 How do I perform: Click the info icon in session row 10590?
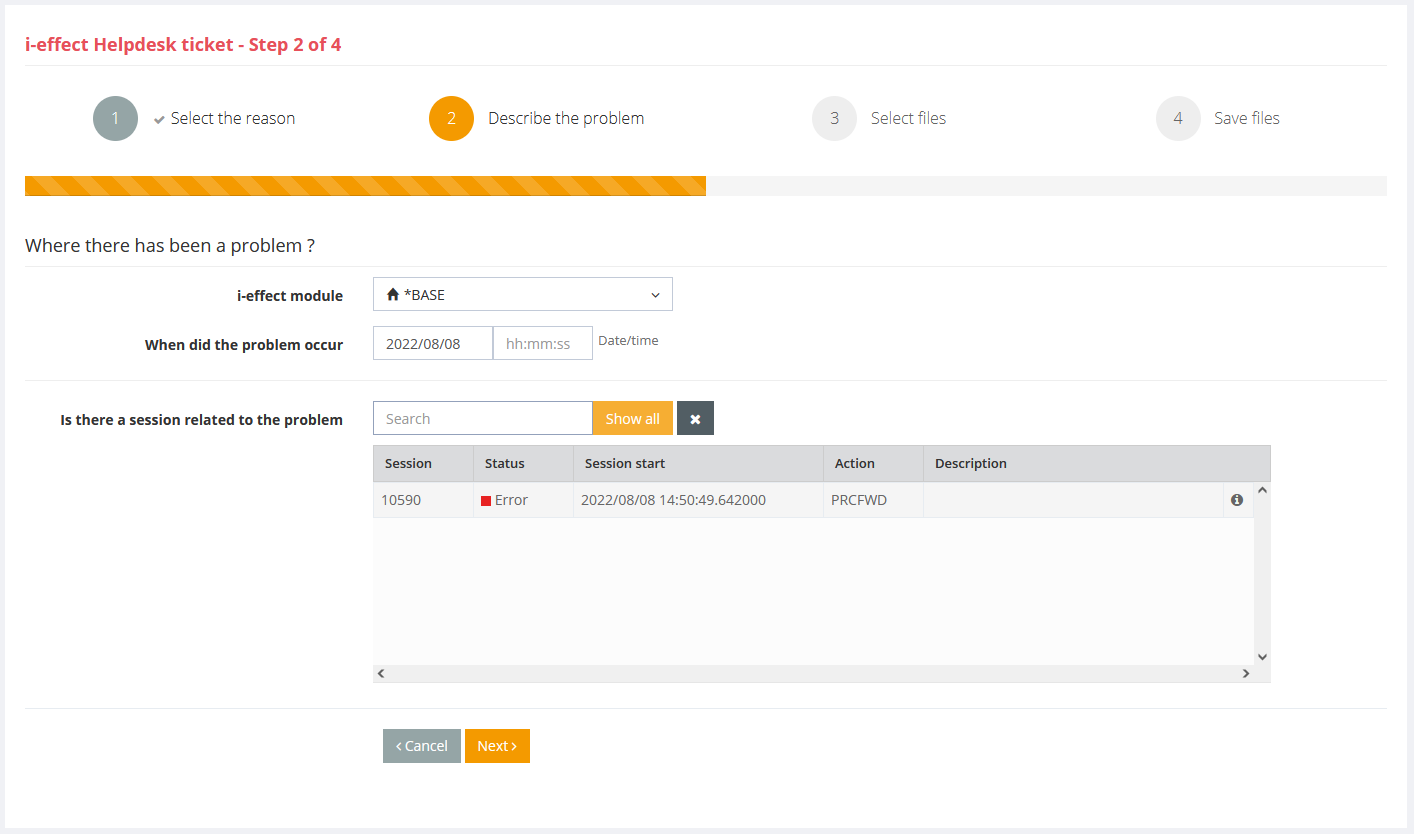pos(1237,500)
